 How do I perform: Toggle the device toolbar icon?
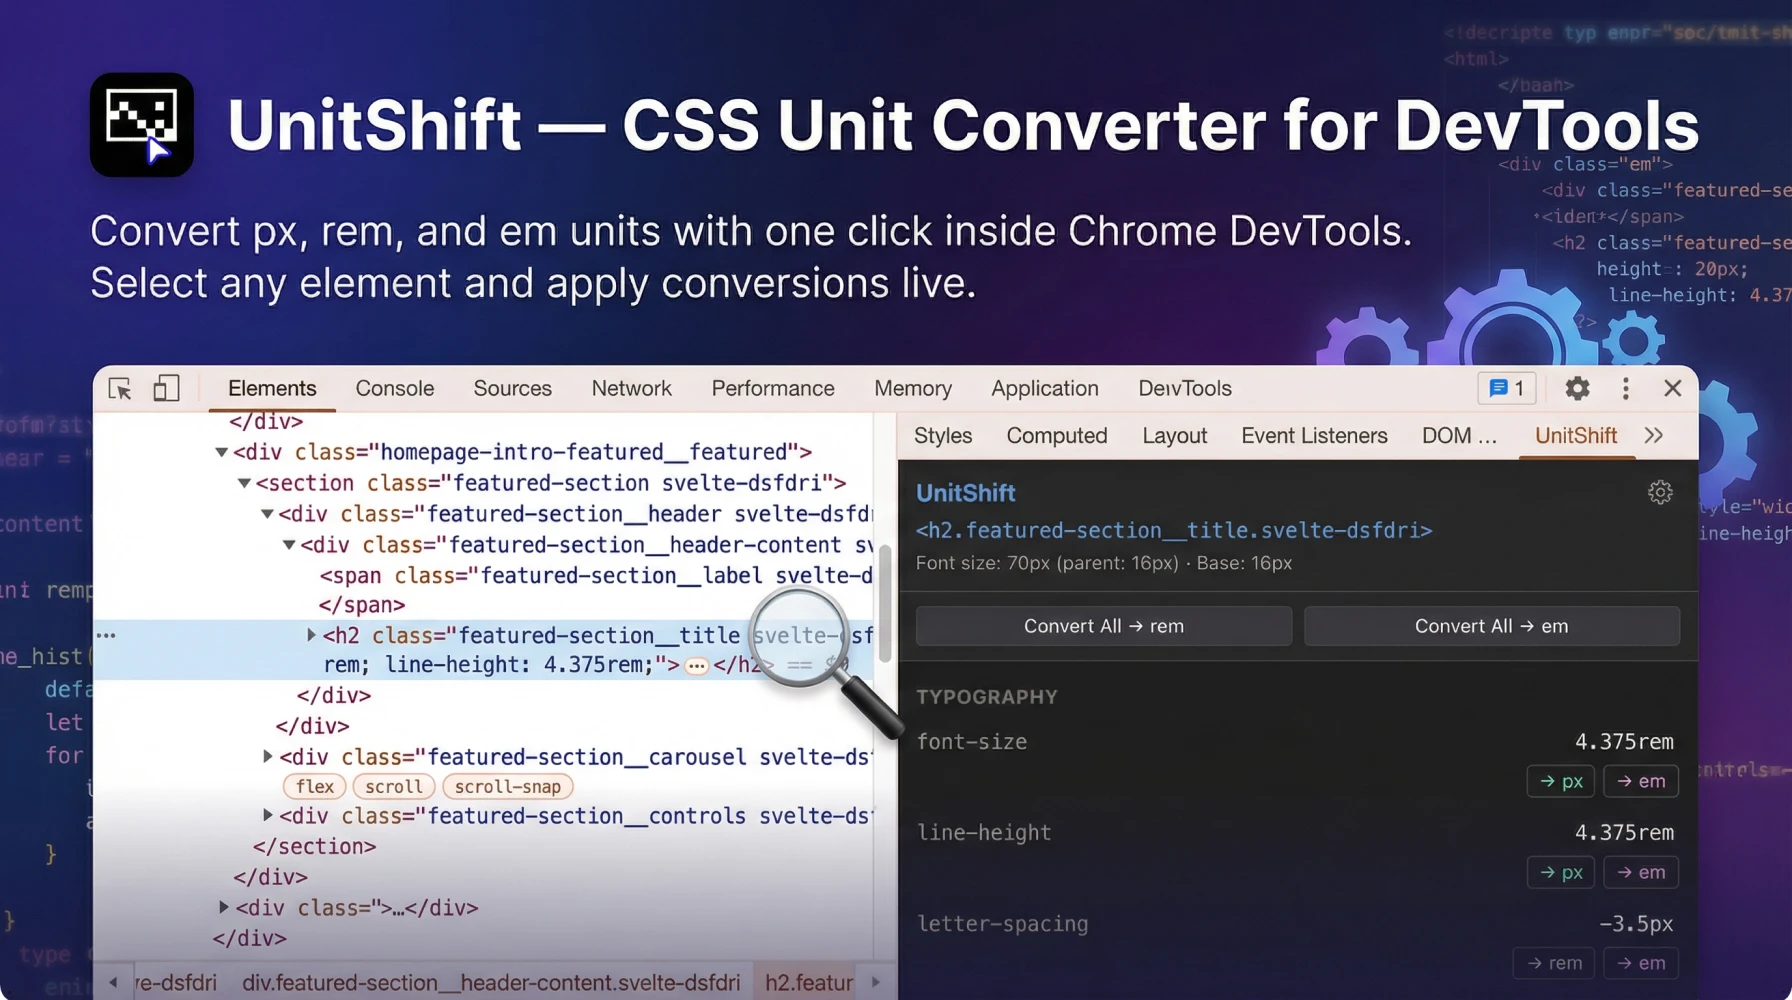166,388
